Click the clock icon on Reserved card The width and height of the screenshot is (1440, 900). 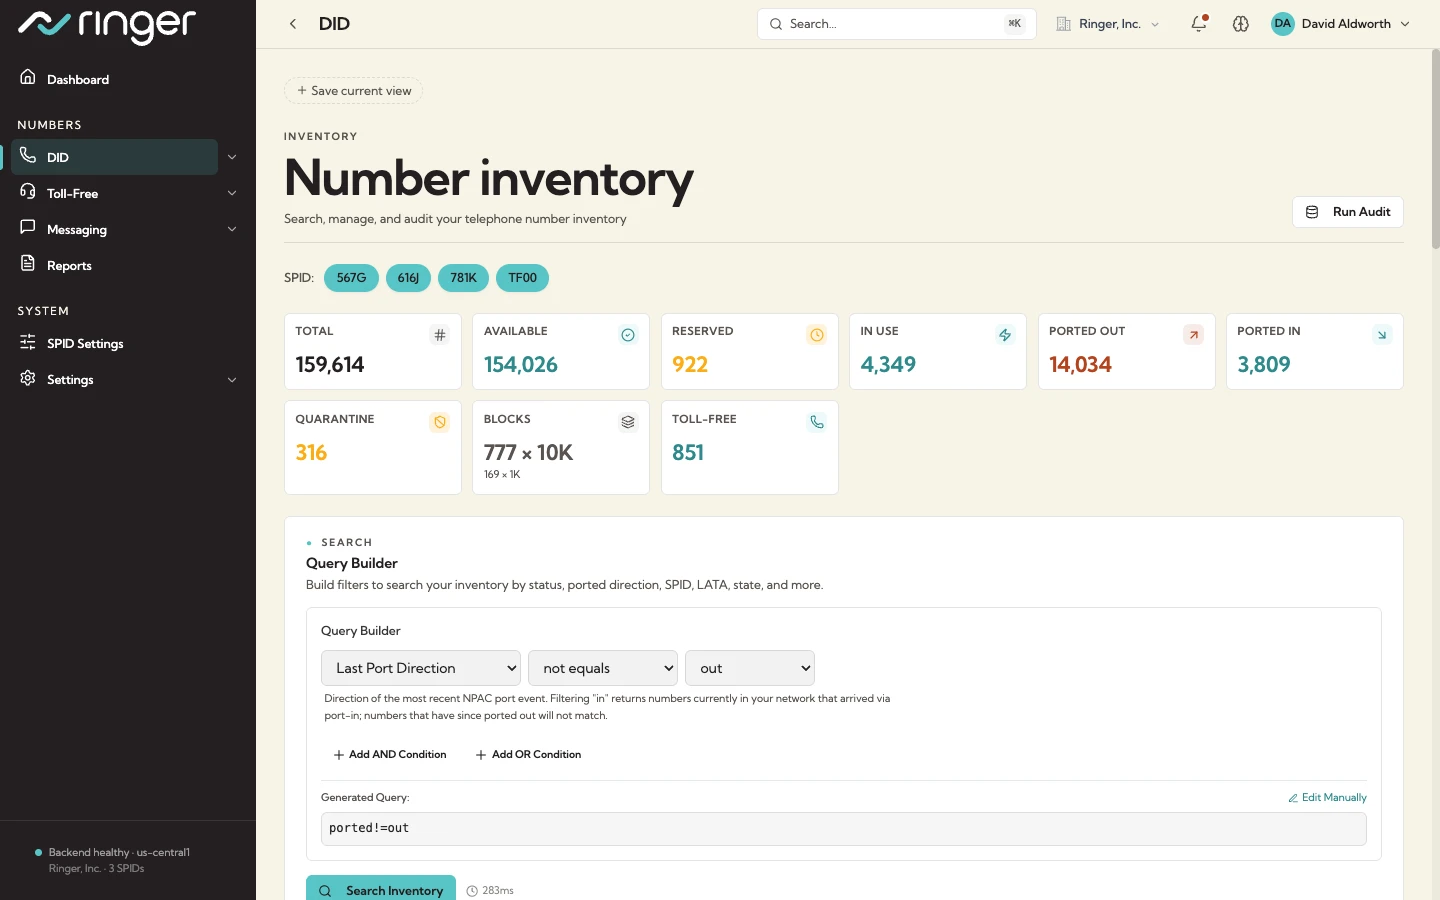pos(817,335)
